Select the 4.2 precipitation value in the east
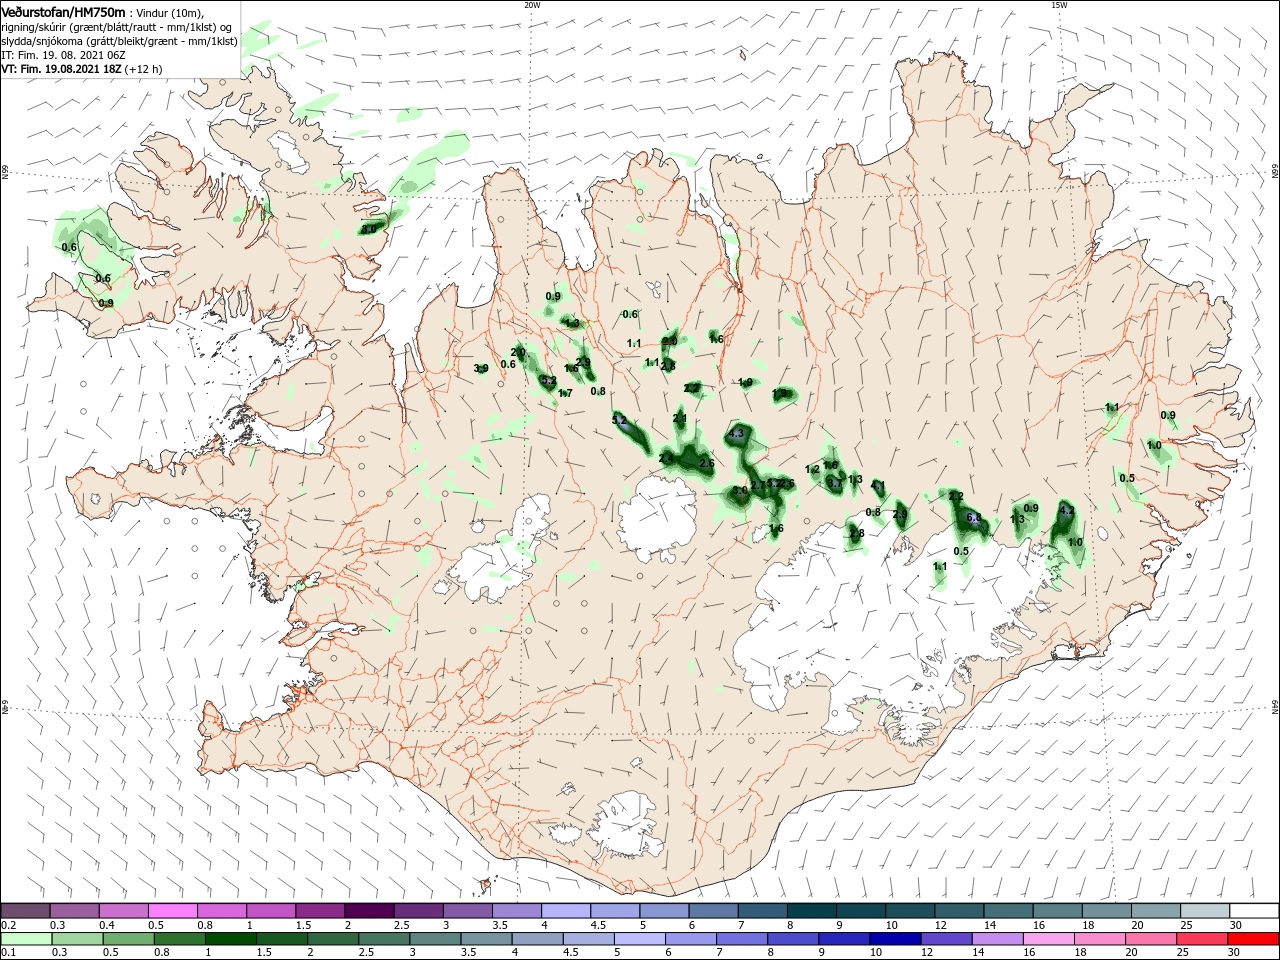This screenshot has width=1280, height=960. [1066, 510]
